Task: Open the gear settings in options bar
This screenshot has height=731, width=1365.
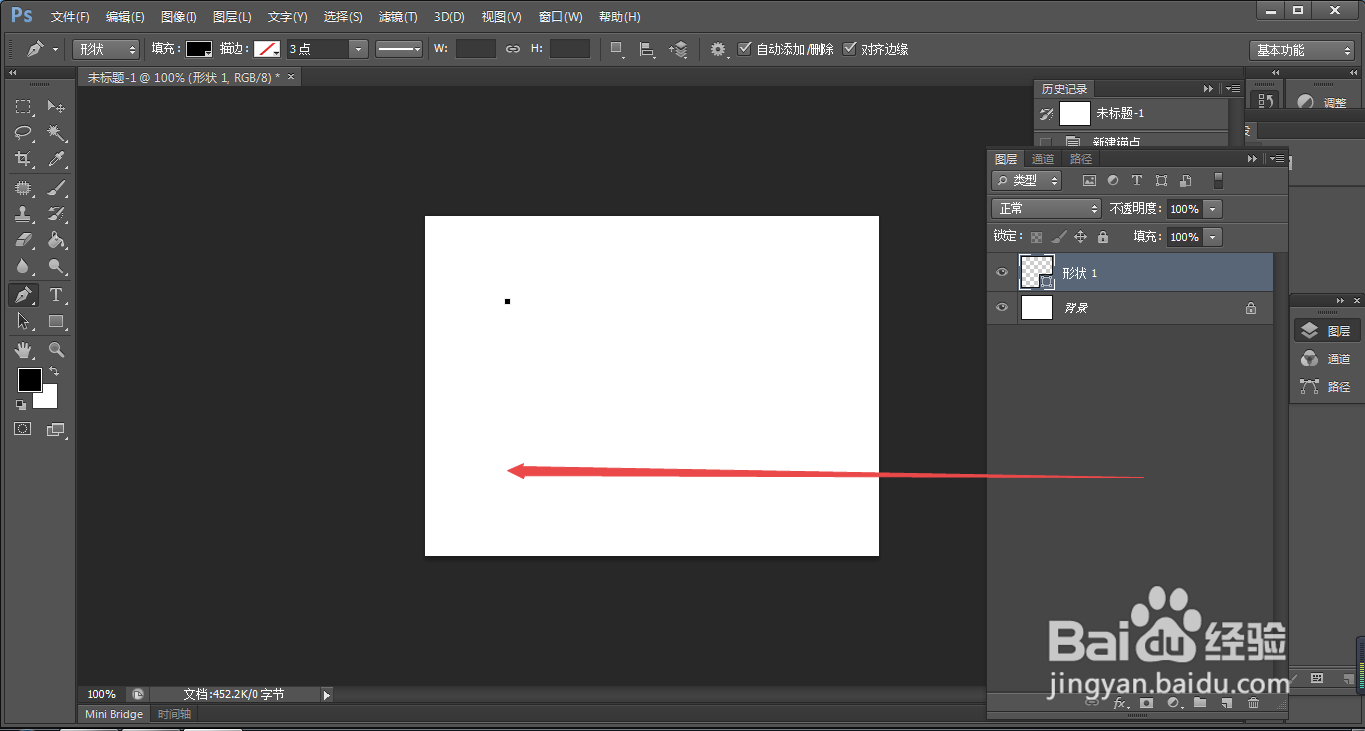Action: [x=718, y=49]
